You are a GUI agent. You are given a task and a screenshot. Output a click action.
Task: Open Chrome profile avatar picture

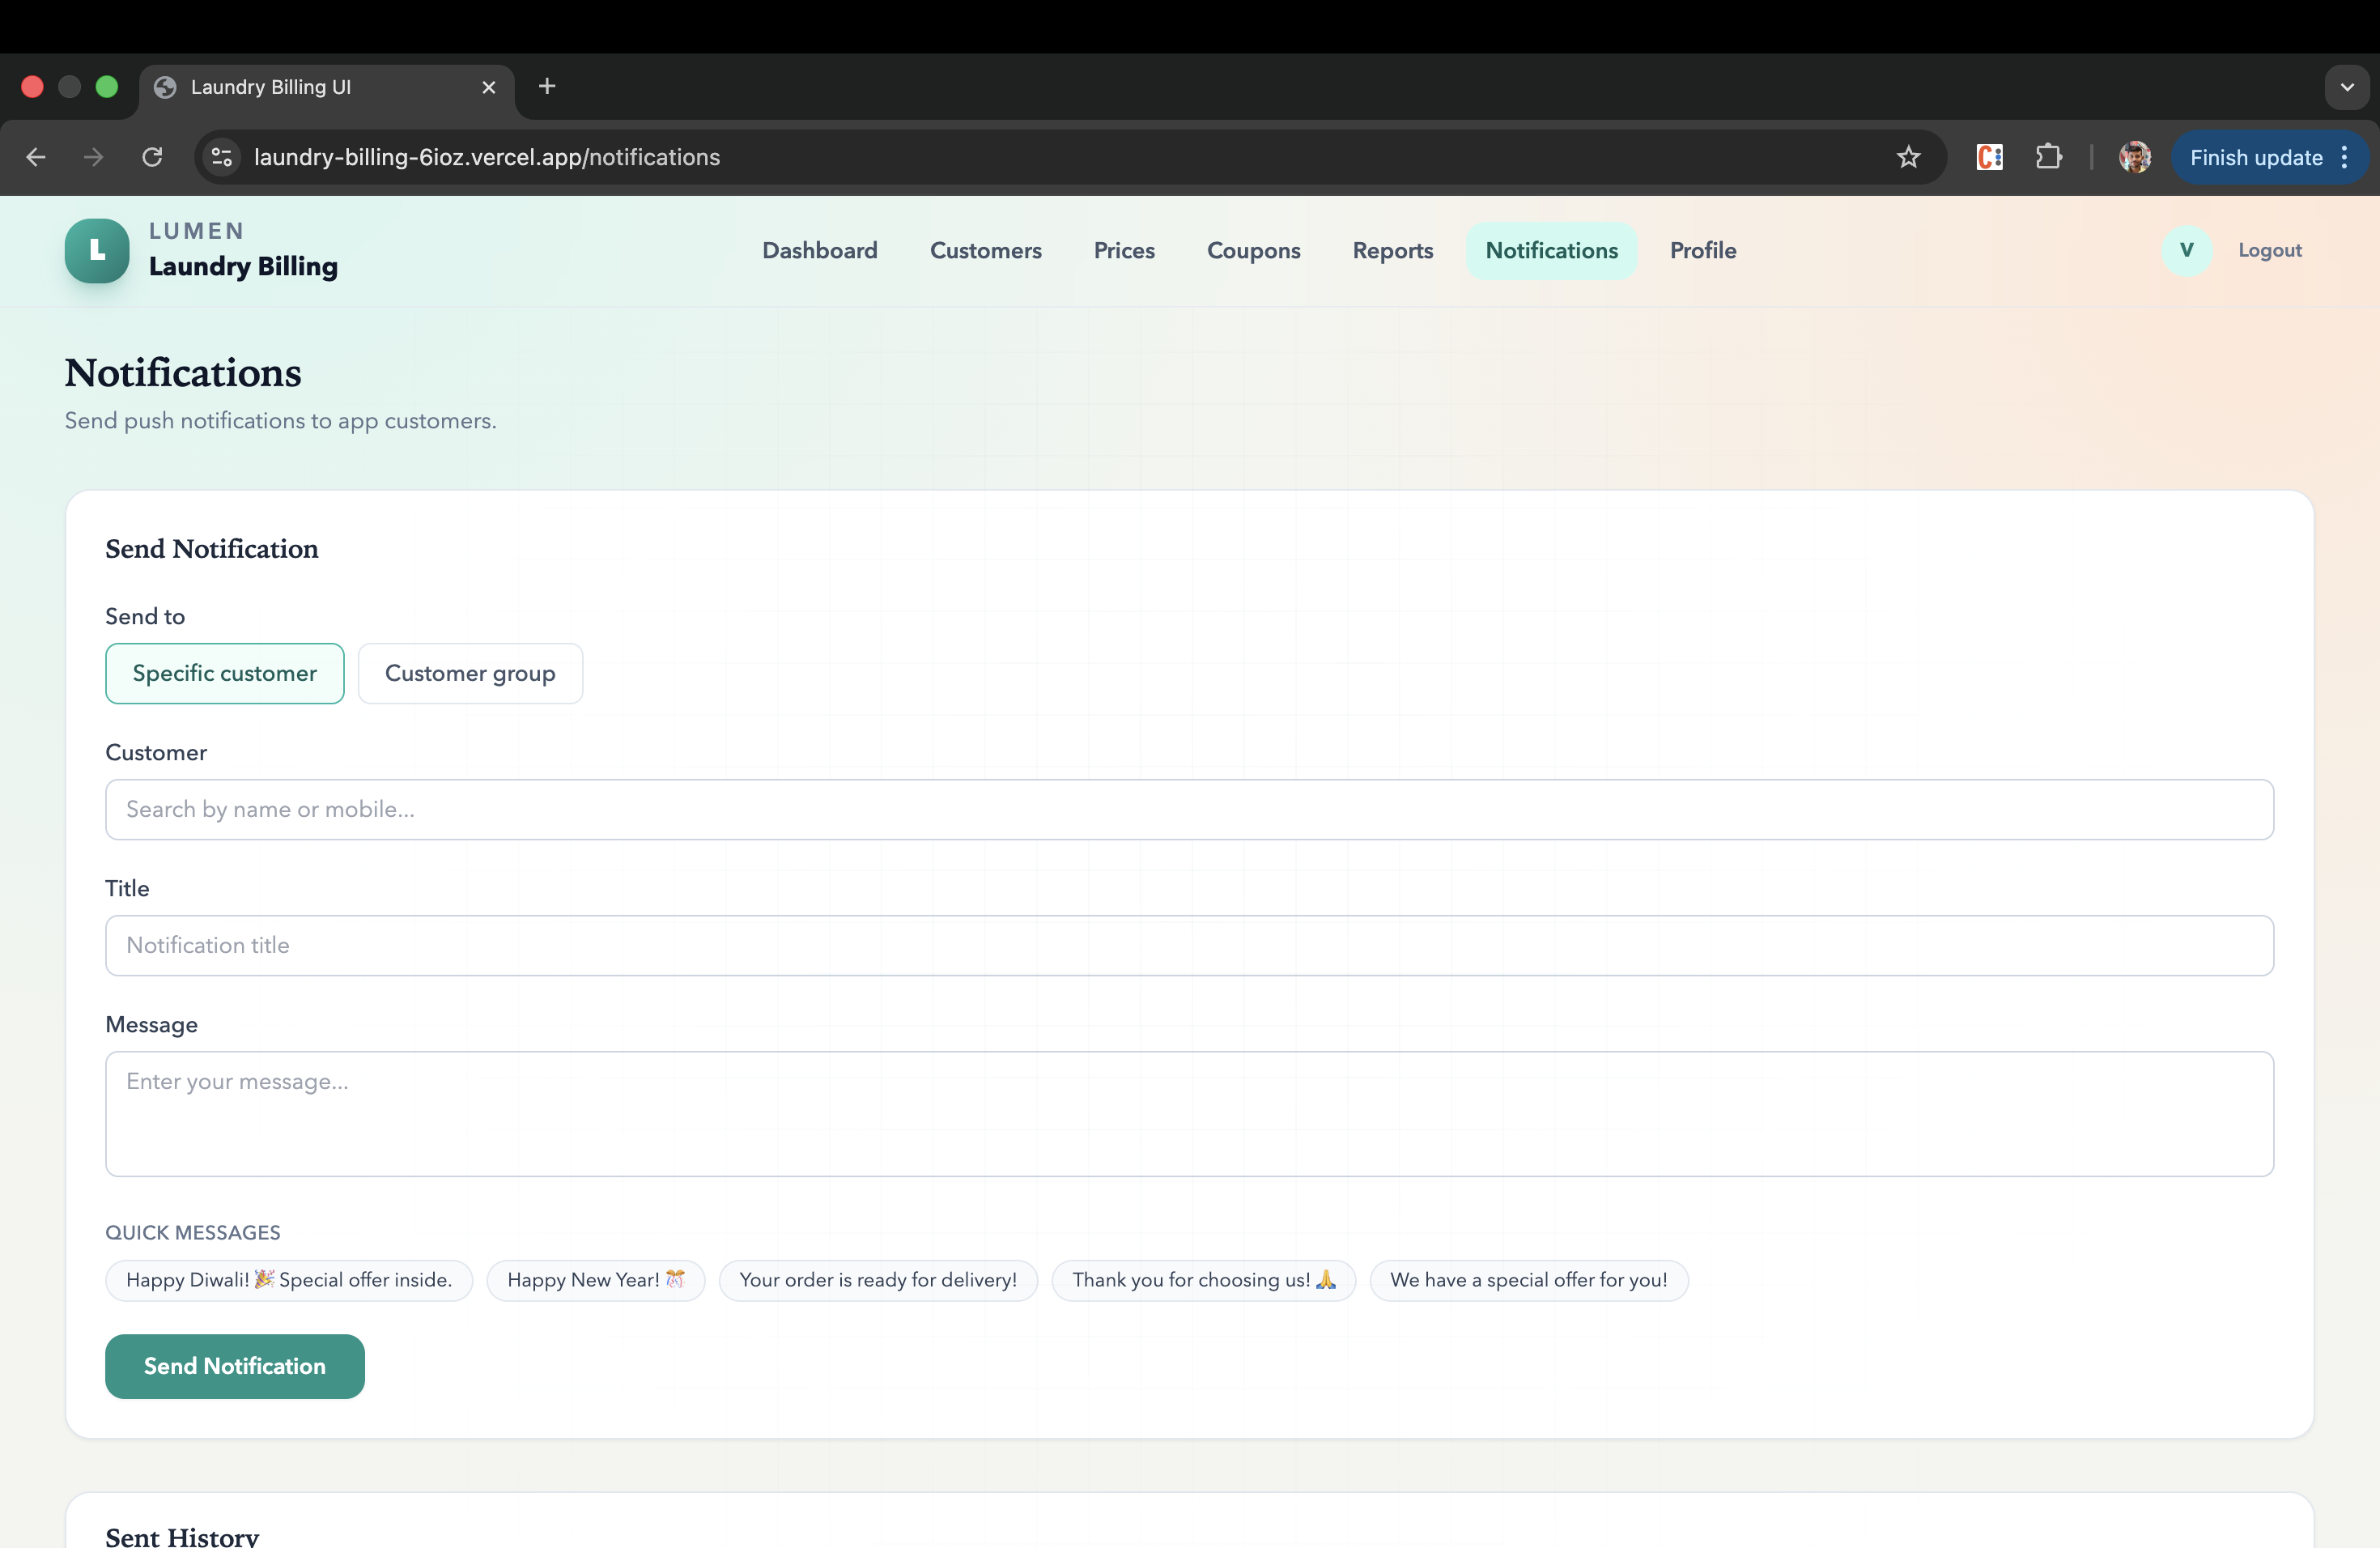click(2134, 157)
